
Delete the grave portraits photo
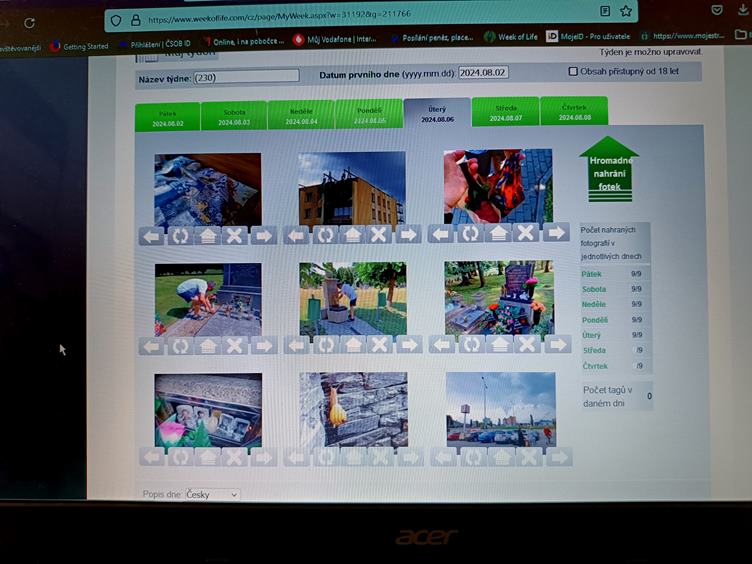click(235, 457)
